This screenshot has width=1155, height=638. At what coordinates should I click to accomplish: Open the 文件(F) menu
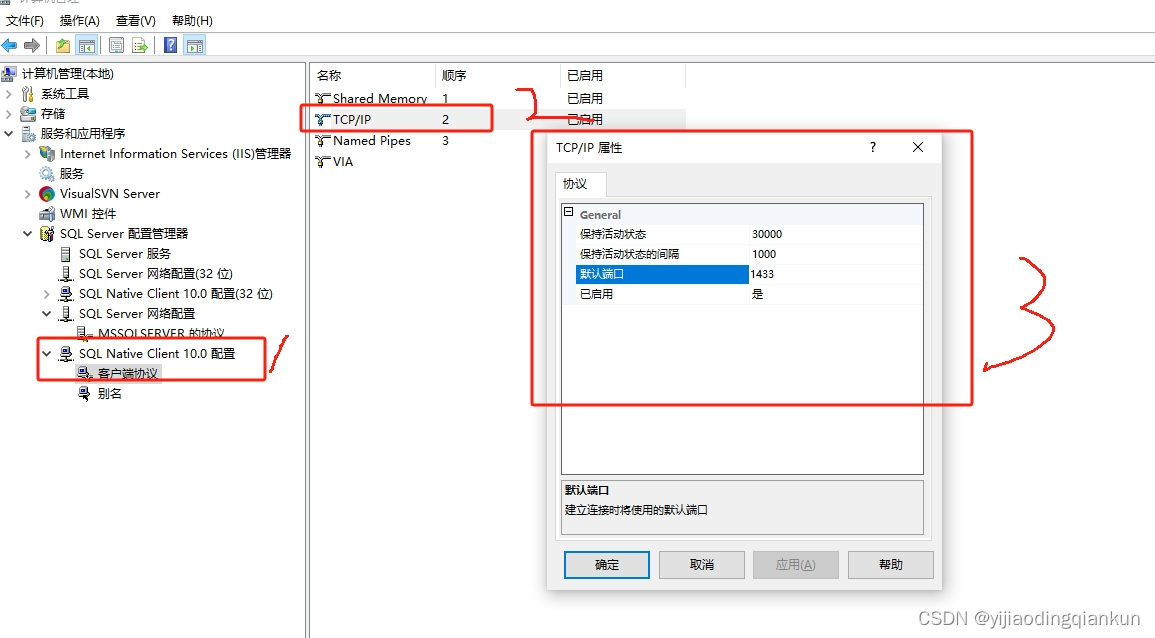tap(25, 21)
